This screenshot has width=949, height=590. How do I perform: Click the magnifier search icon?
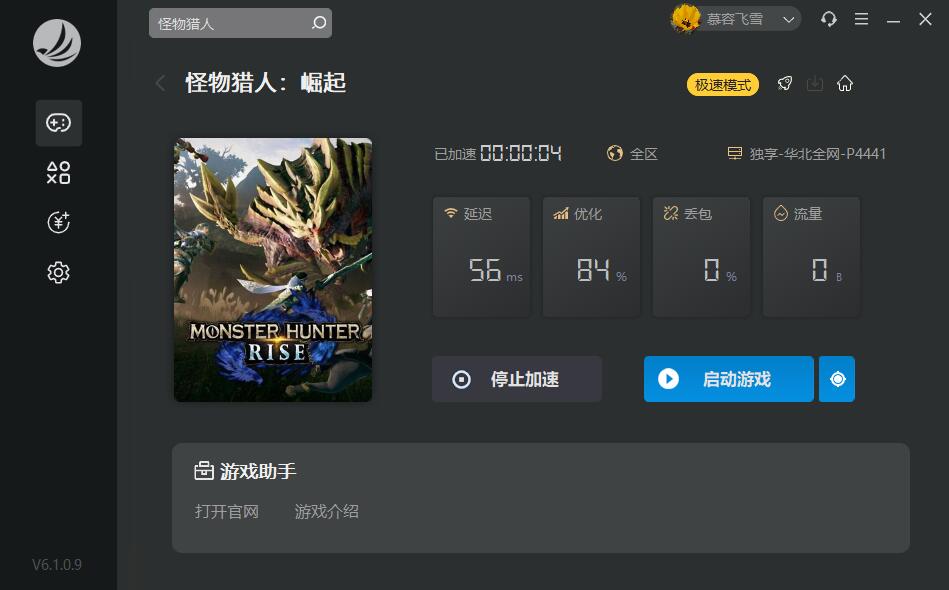[318, 23]
